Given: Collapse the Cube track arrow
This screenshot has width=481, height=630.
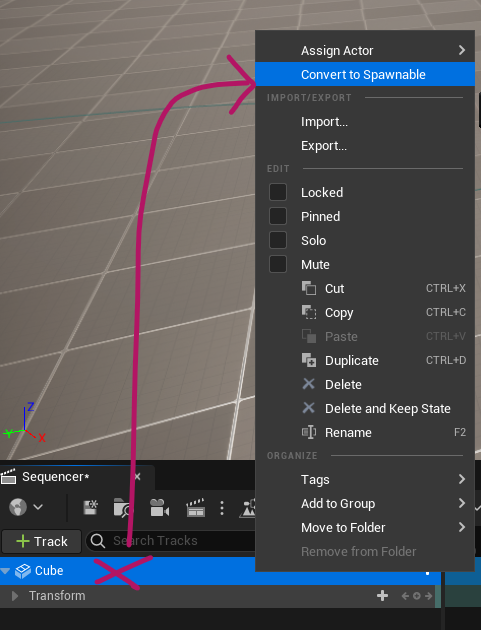Looking at the screenshot, I should (x=5, y=571).
